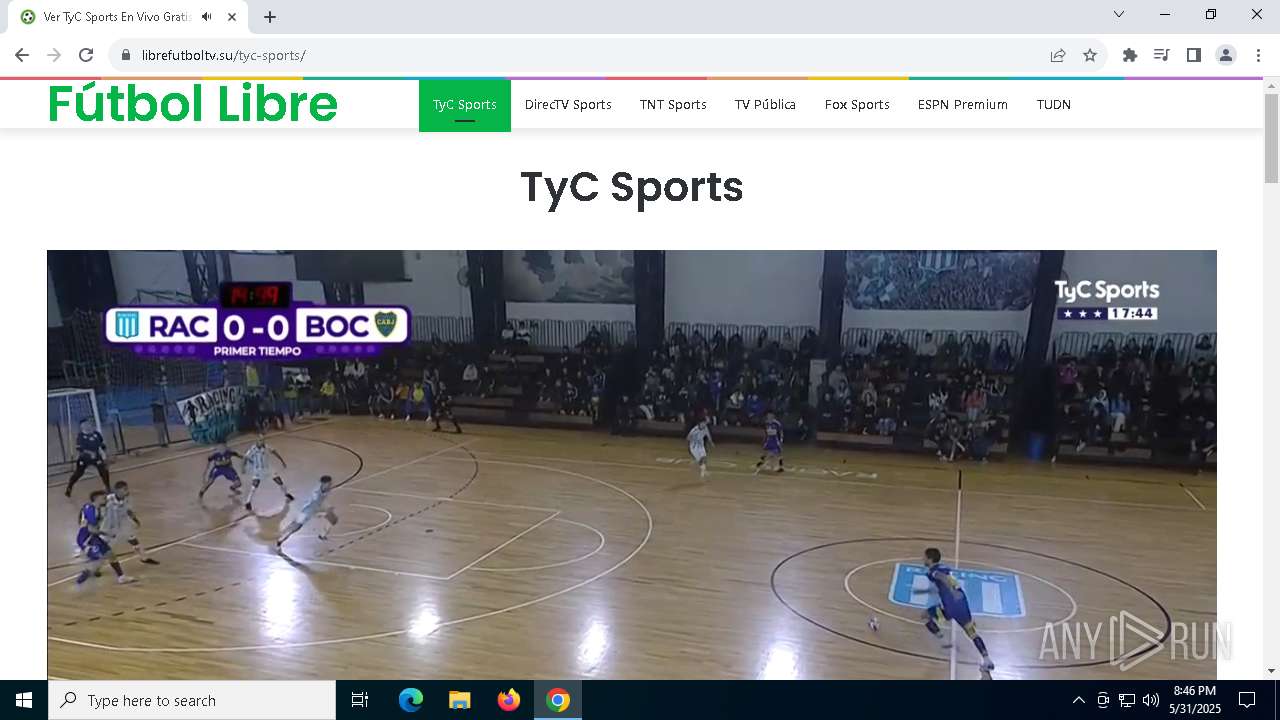Click the live video player
Viewport: 1280px width, 720px height.
(632, 465)
